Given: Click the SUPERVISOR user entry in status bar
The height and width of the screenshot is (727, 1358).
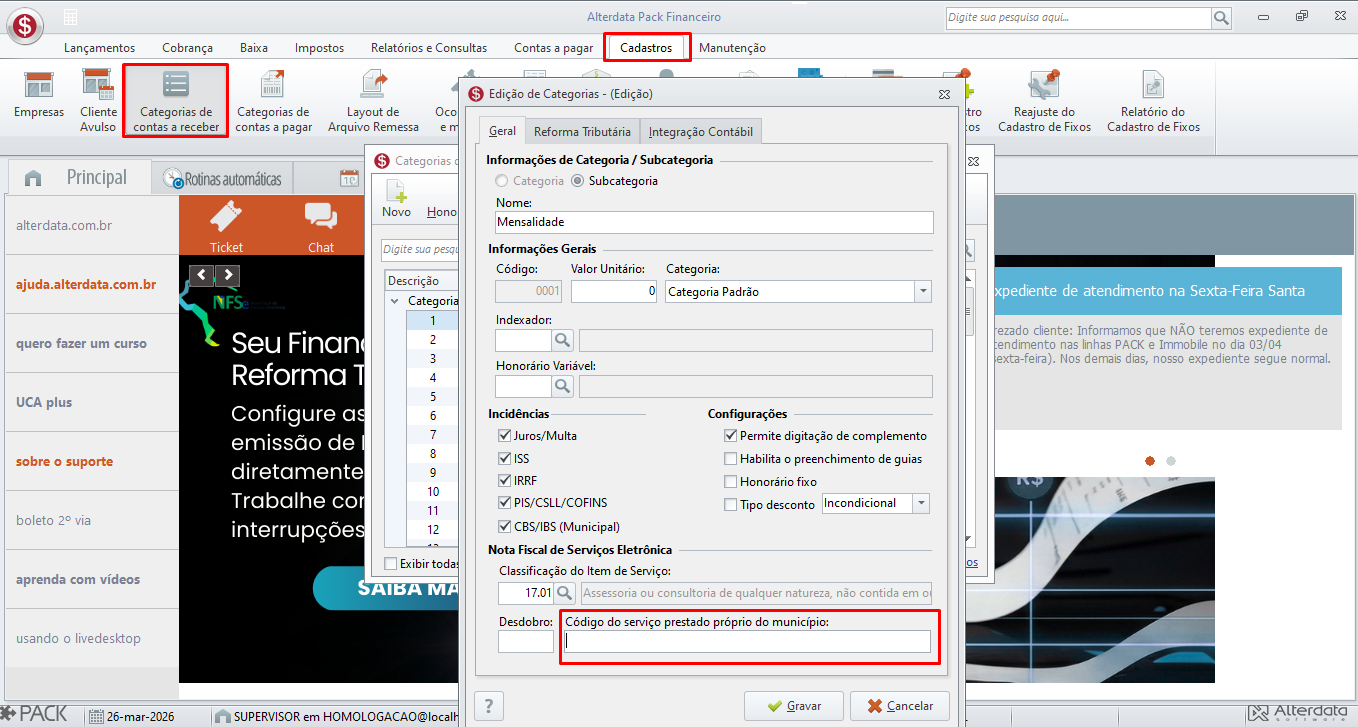Looking at the screenshot, I should click(336, 716).
